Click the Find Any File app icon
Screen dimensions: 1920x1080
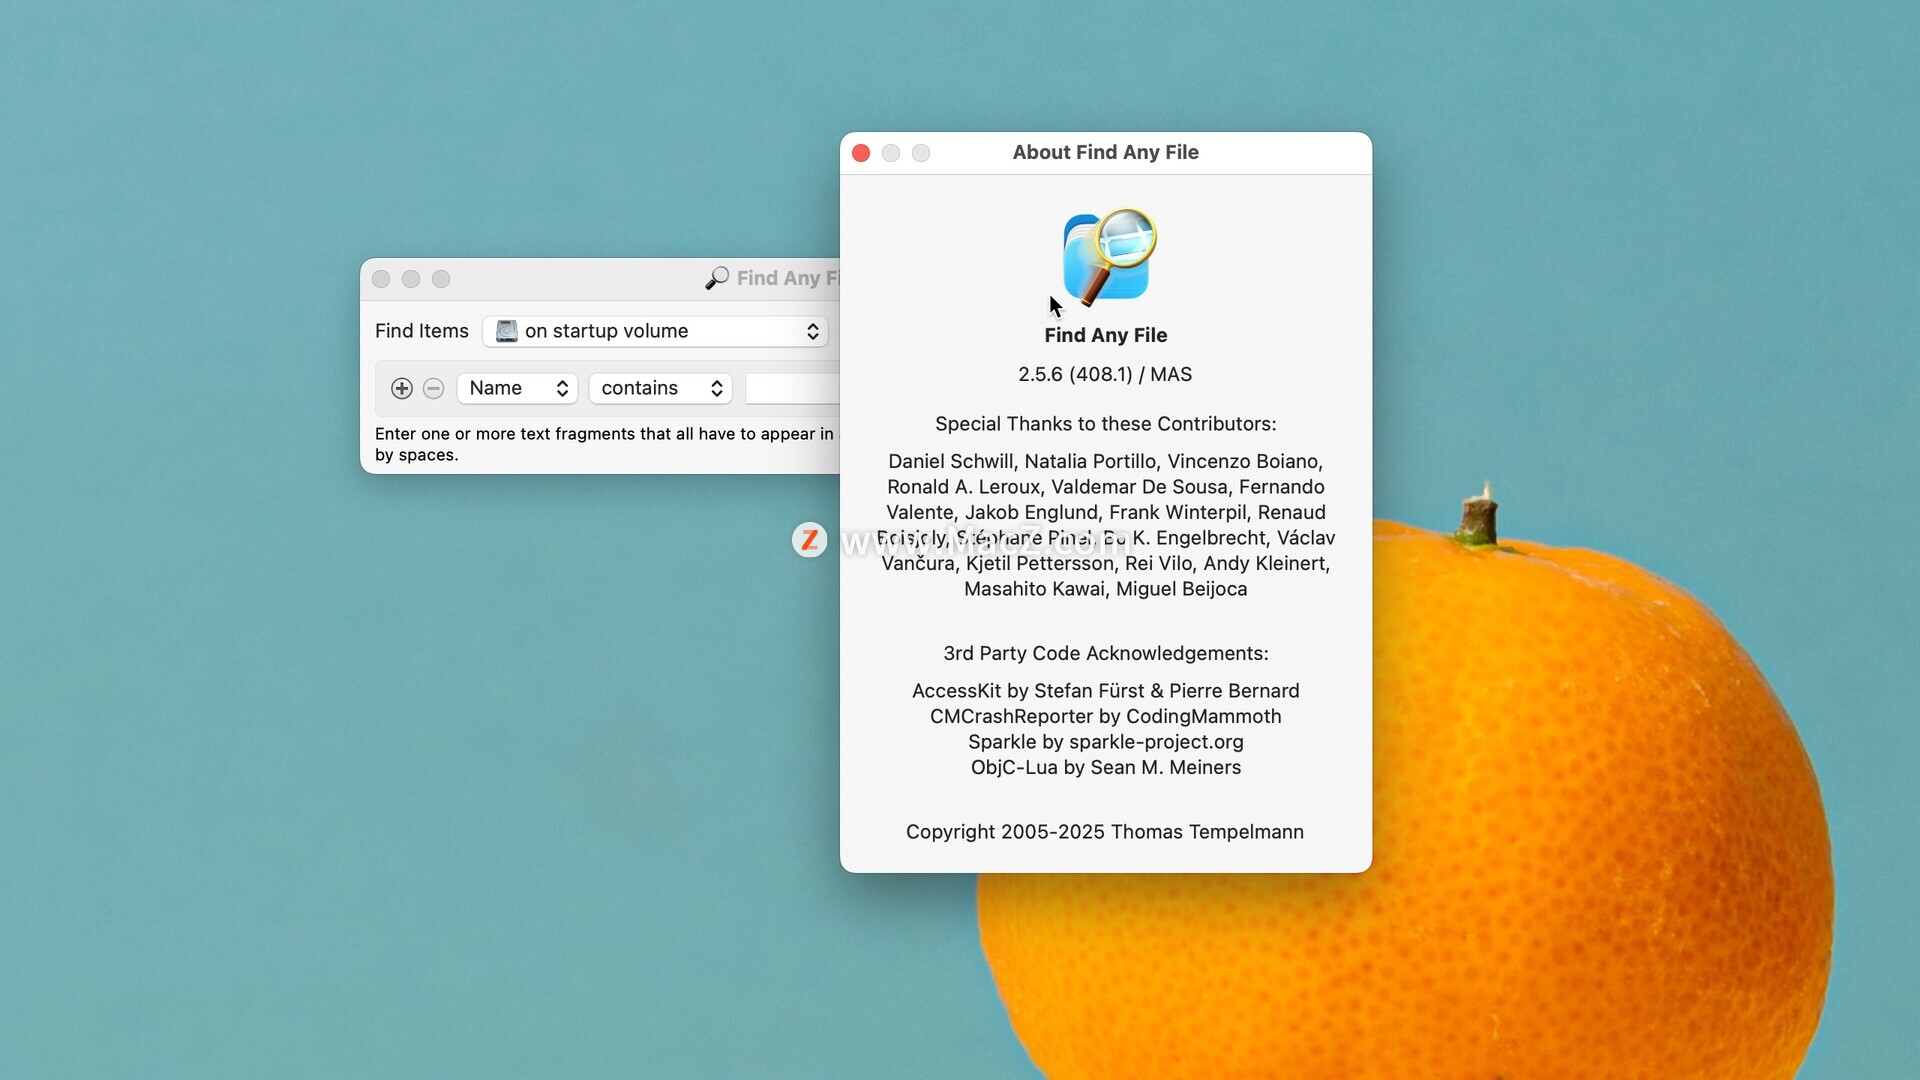1108,256
